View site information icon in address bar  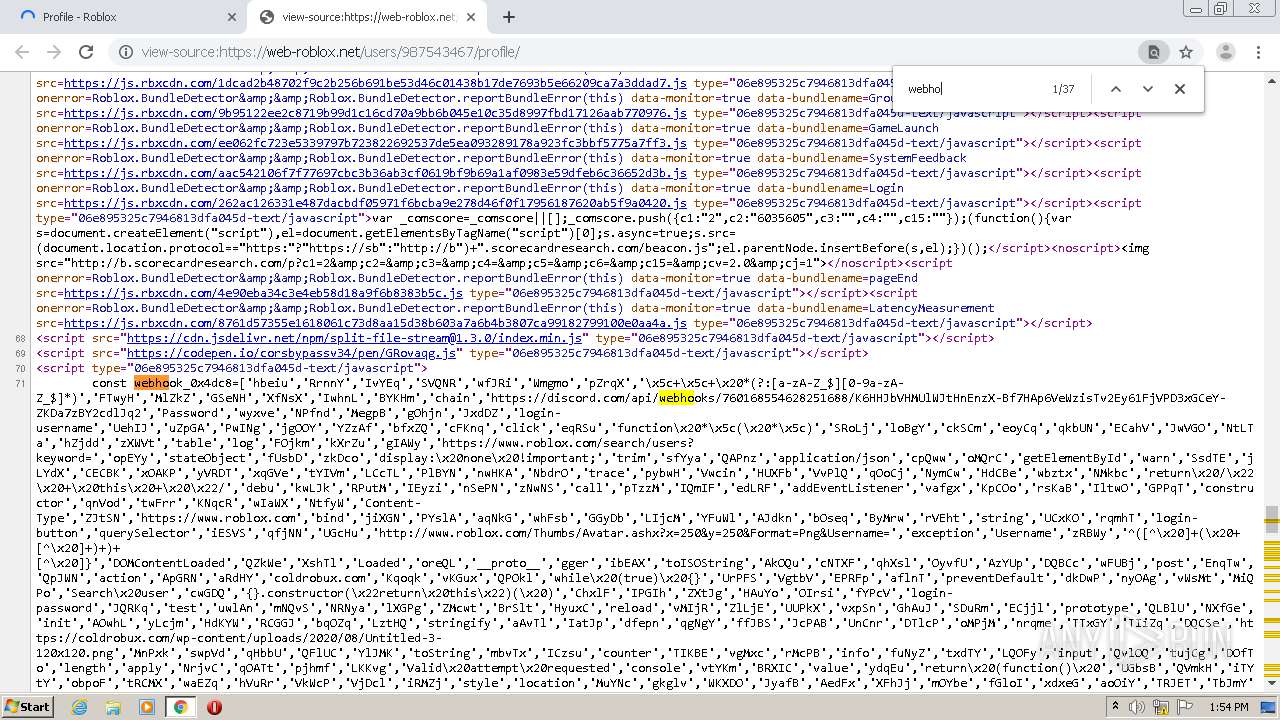coord(126,52)
